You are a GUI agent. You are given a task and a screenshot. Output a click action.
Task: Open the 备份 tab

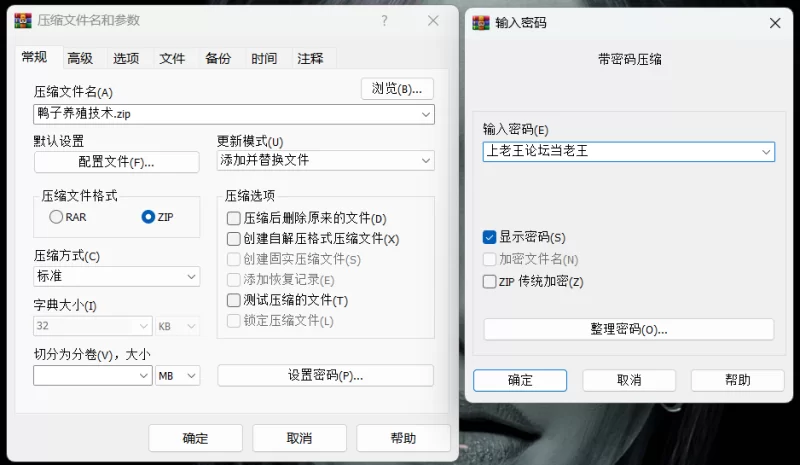218,58
